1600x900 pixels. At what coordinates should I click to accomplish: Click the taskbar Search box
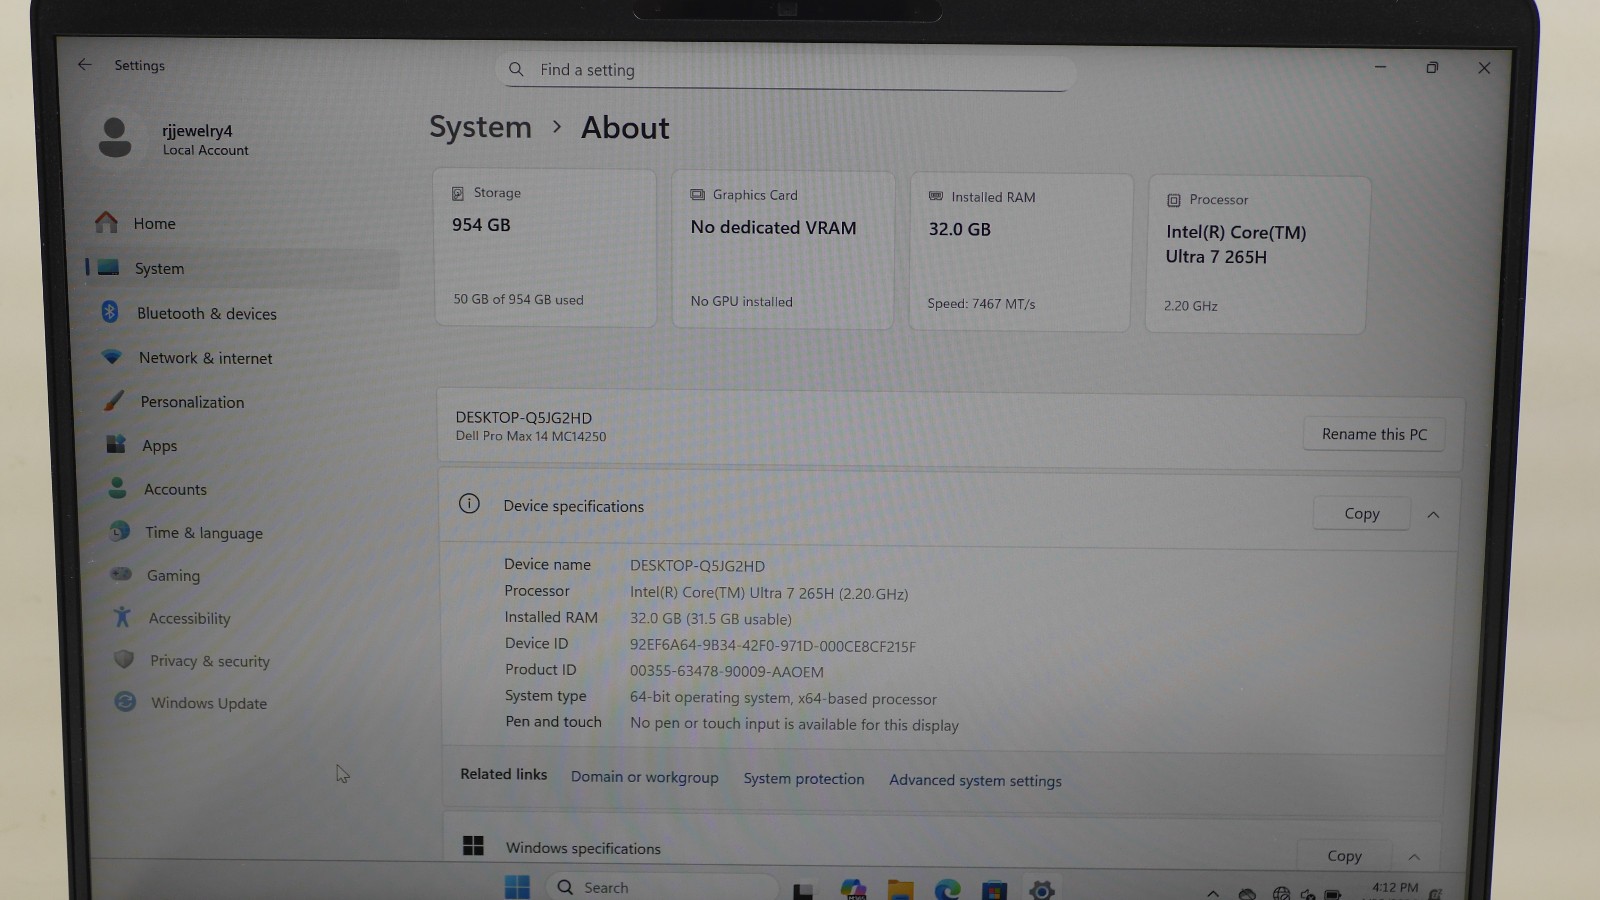pyautogui.click(x=662, y=887)
